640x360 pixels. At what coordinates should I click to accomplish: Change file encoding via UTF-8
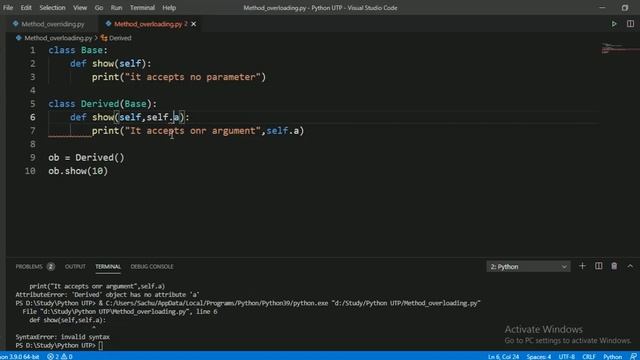click(x=567, y=356)
